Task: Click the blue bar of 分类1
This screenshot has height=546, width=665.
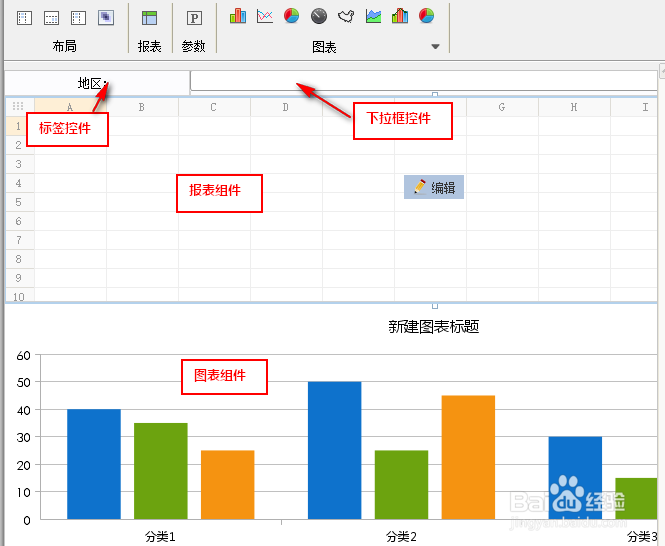Action: click(x=94, y=464)
